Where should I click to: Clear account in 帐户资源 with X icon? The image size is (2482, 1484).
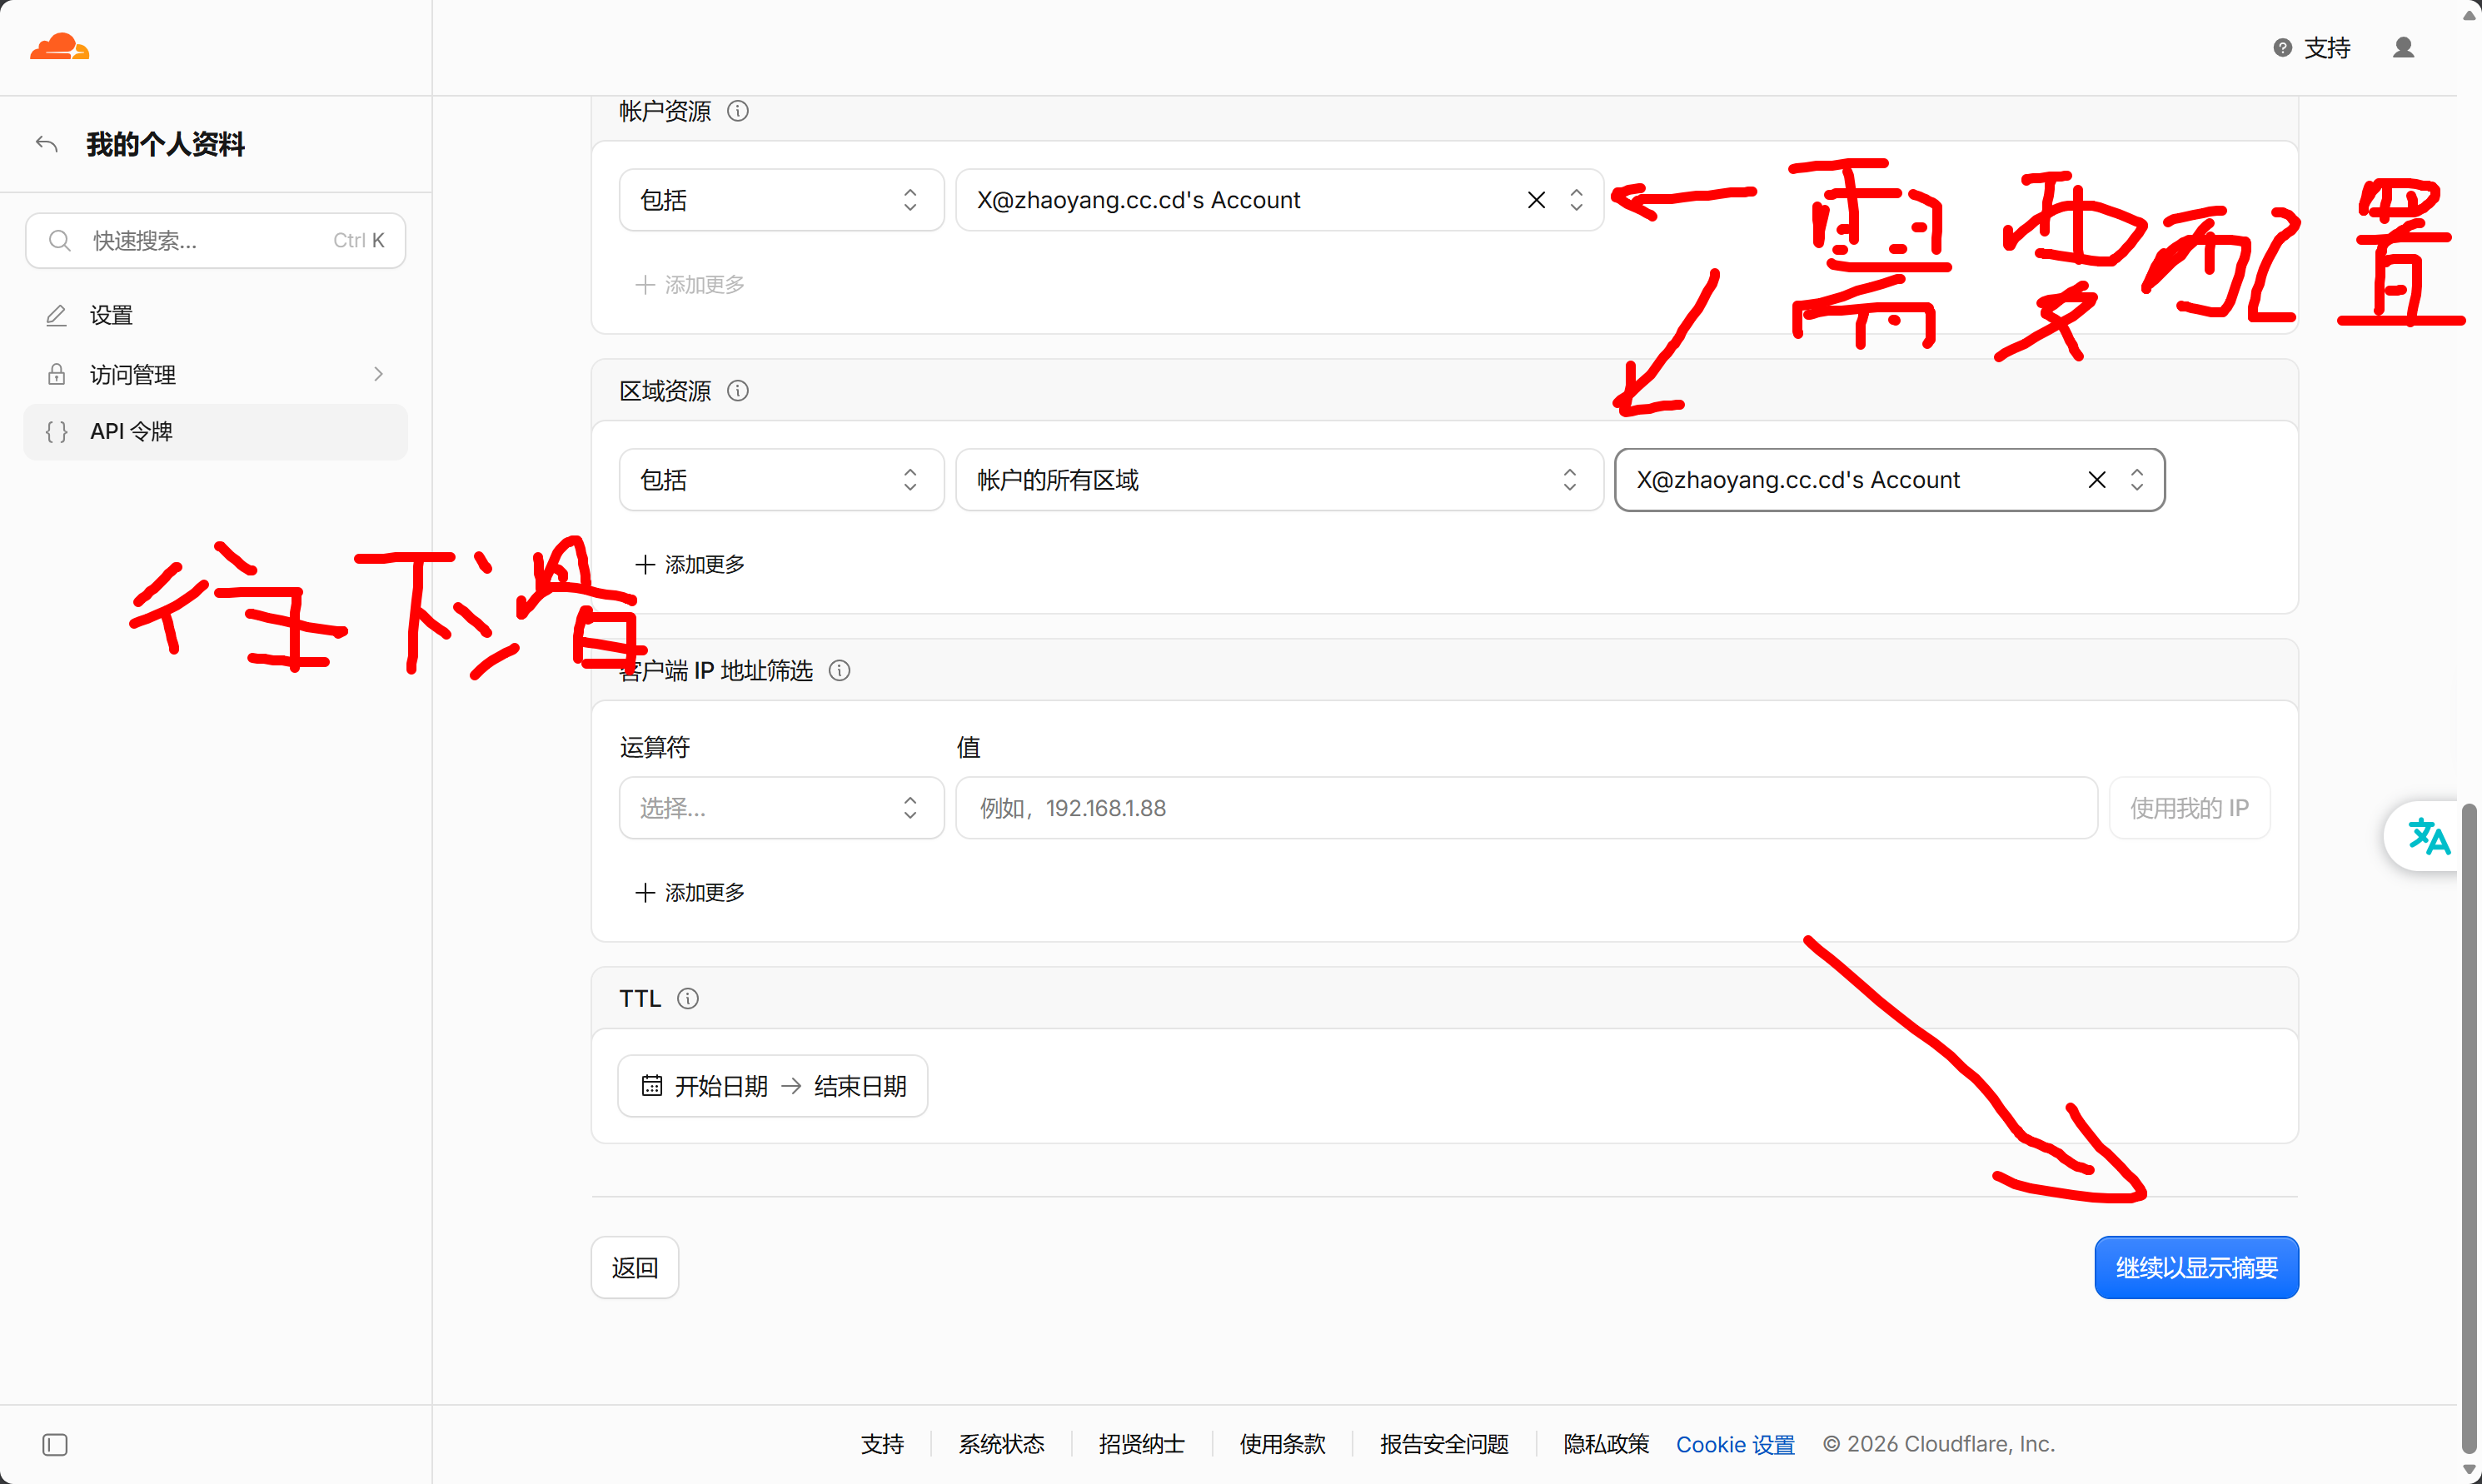coord(1536,200)
